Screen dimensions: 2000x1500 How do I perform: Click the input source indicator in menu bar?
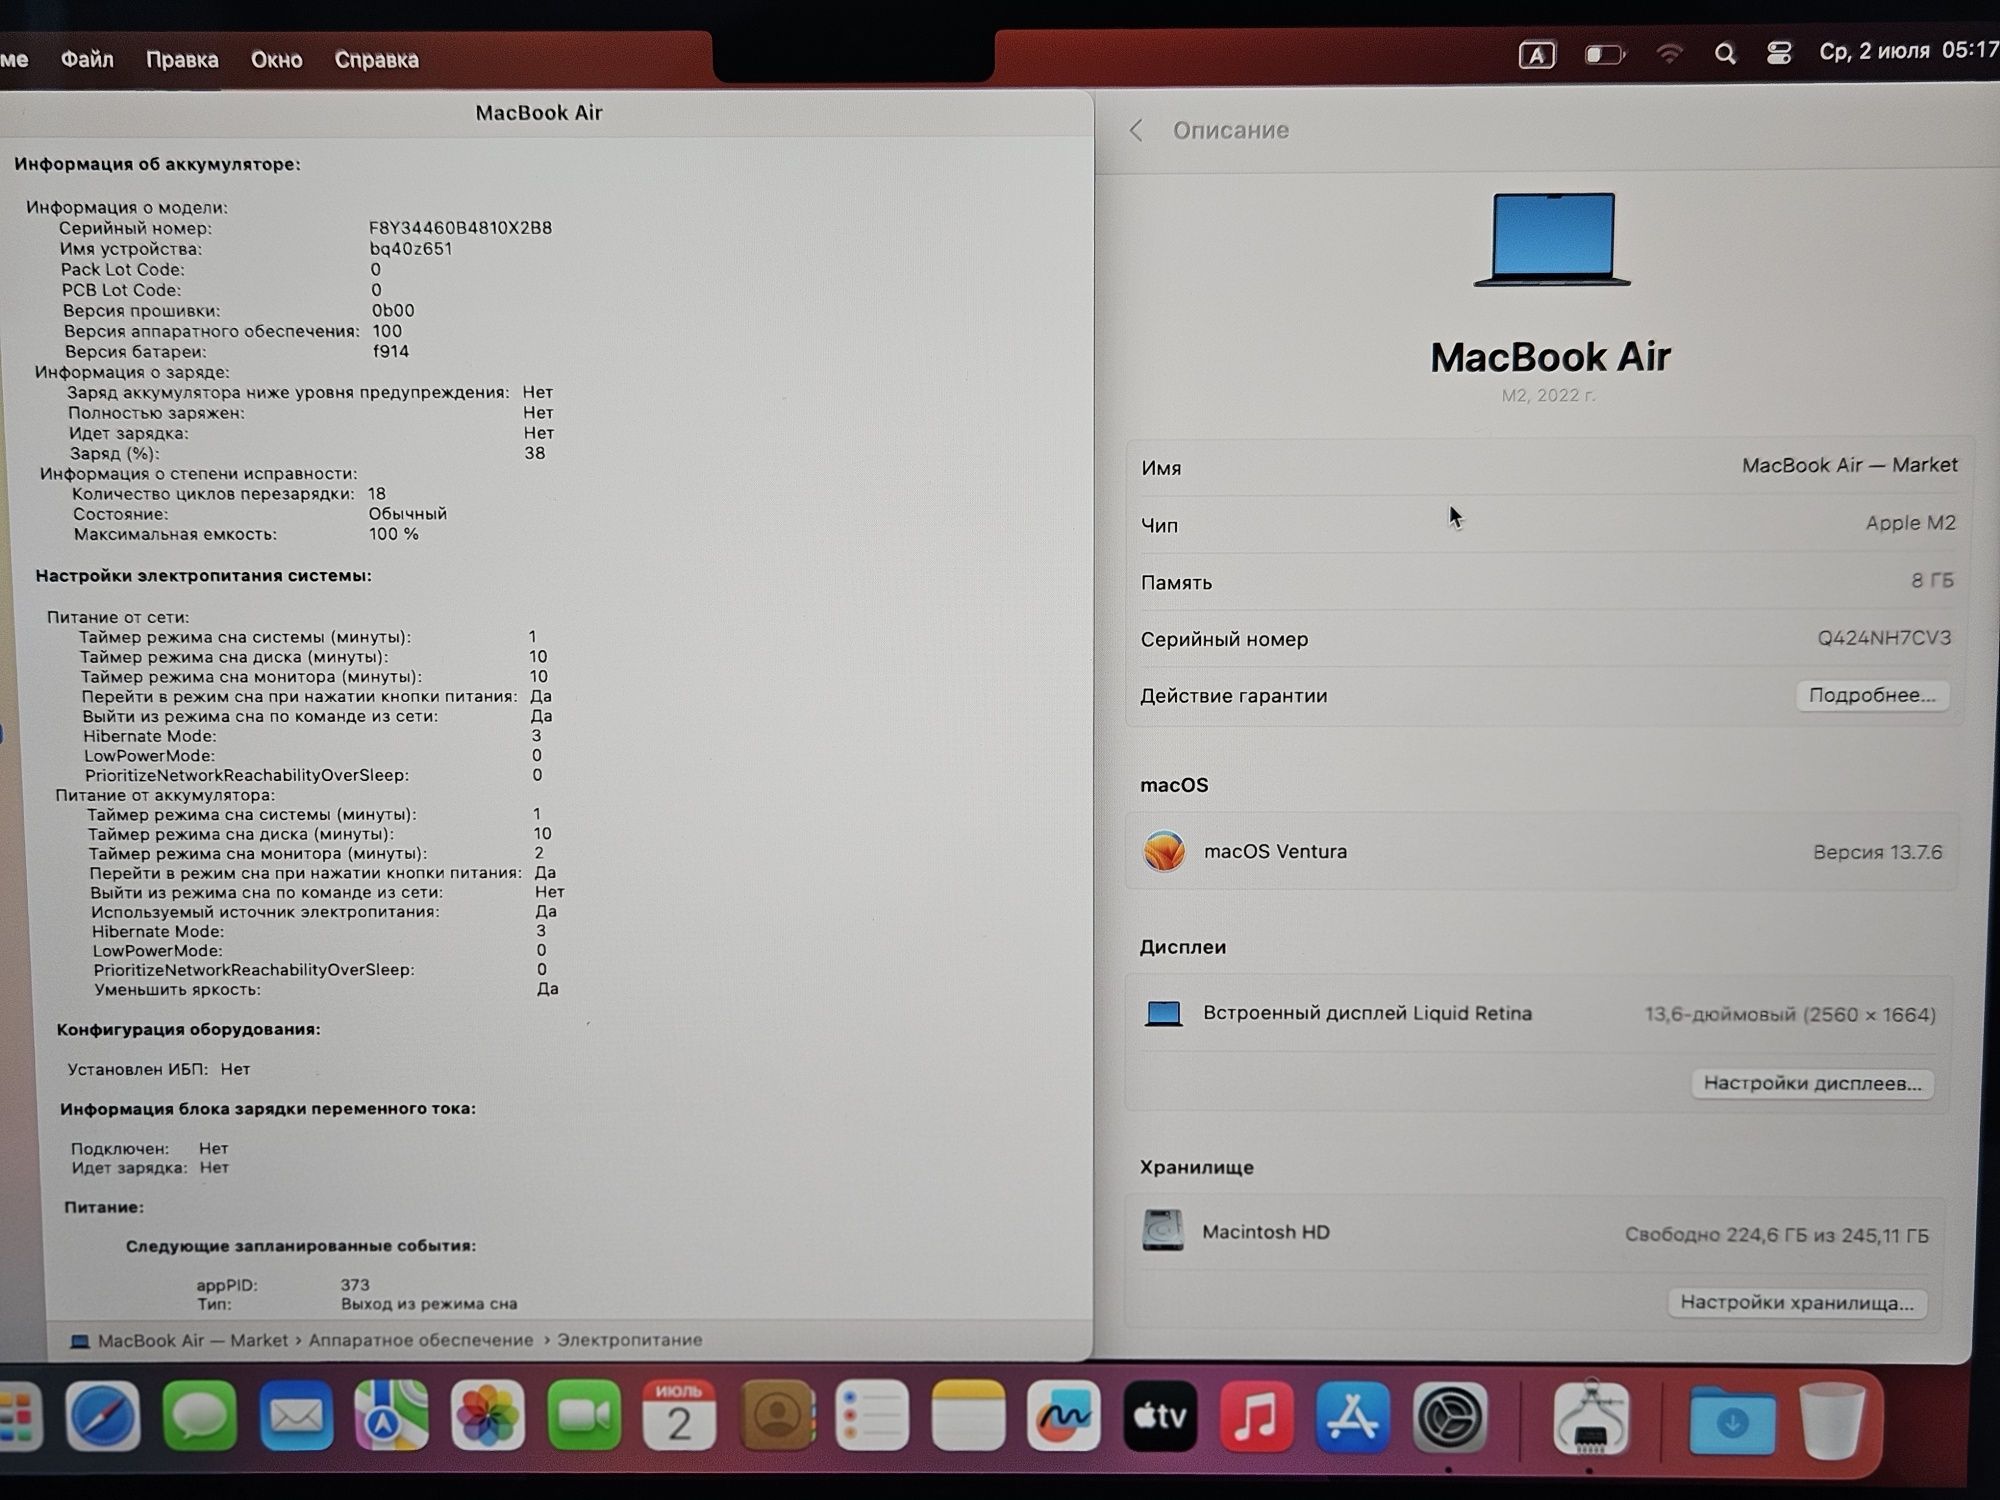click(x=1537, y=55)
